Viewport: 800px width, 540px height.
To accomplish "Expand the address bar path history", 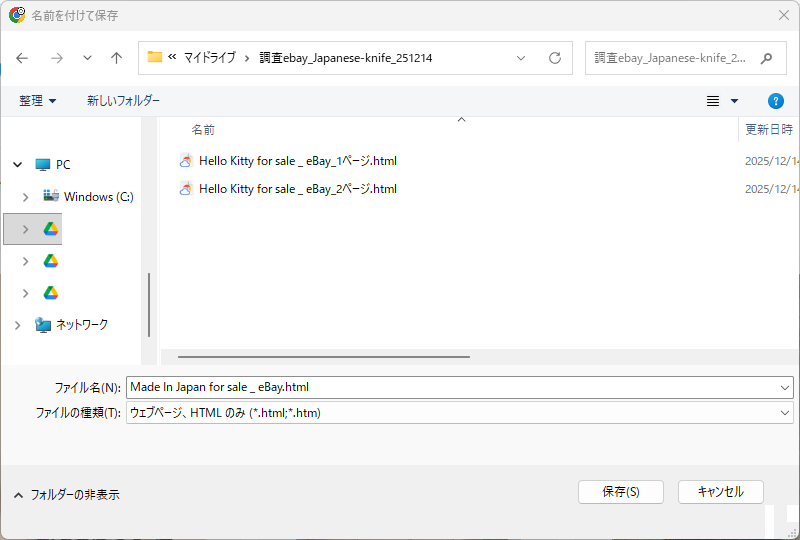I will point(521,58).
